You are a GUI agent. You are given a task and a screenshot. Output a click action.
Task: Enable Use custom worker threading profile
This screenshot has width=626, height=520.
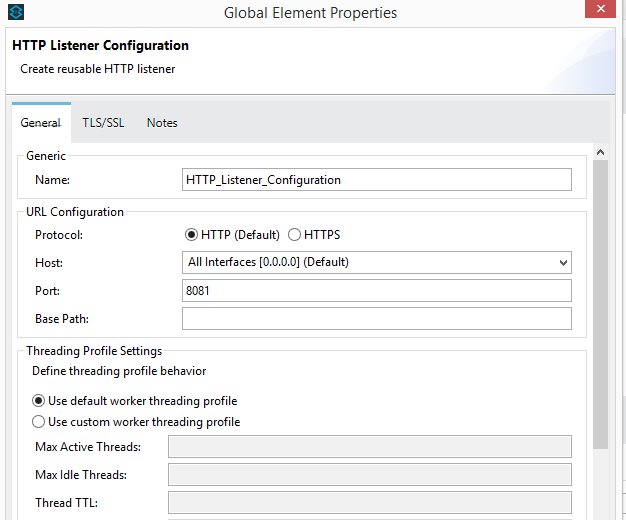(39, 422)
